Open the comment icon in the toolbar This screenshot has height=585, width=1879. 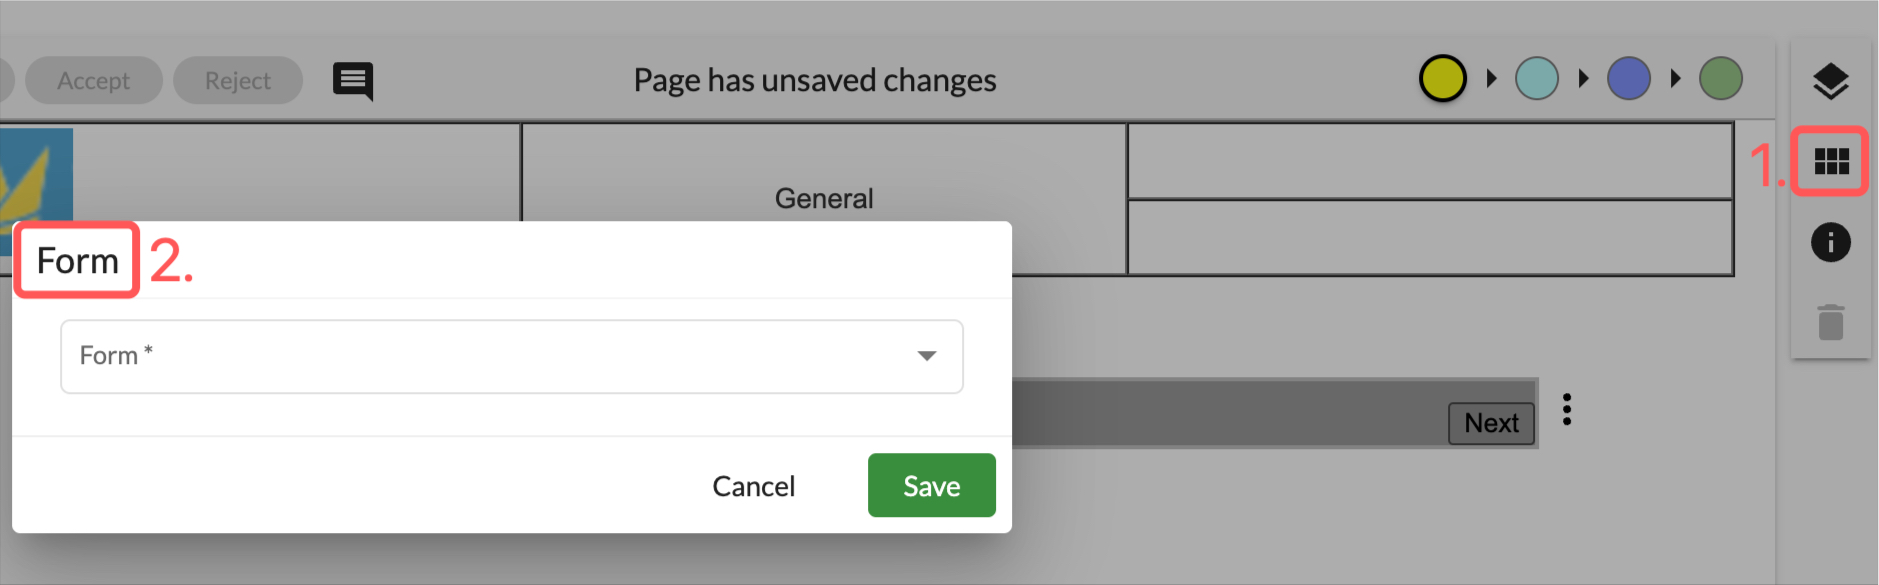click(x=352, y=80)
